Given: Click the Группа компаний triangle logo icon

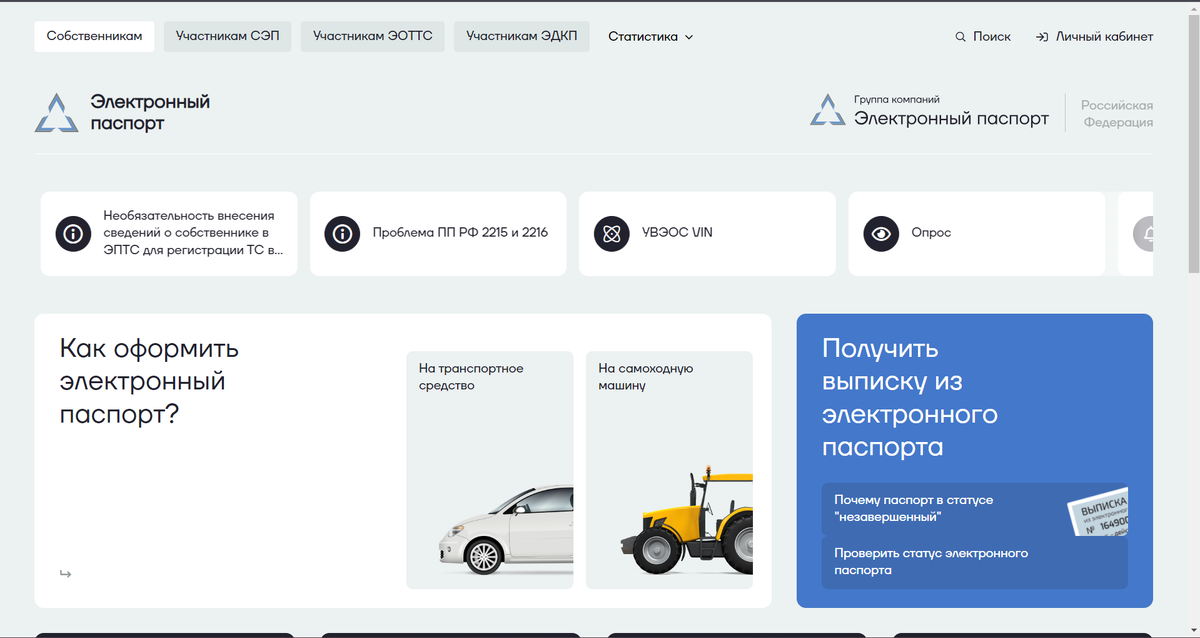Looking at the screenshot, I should tap(827, 110).
